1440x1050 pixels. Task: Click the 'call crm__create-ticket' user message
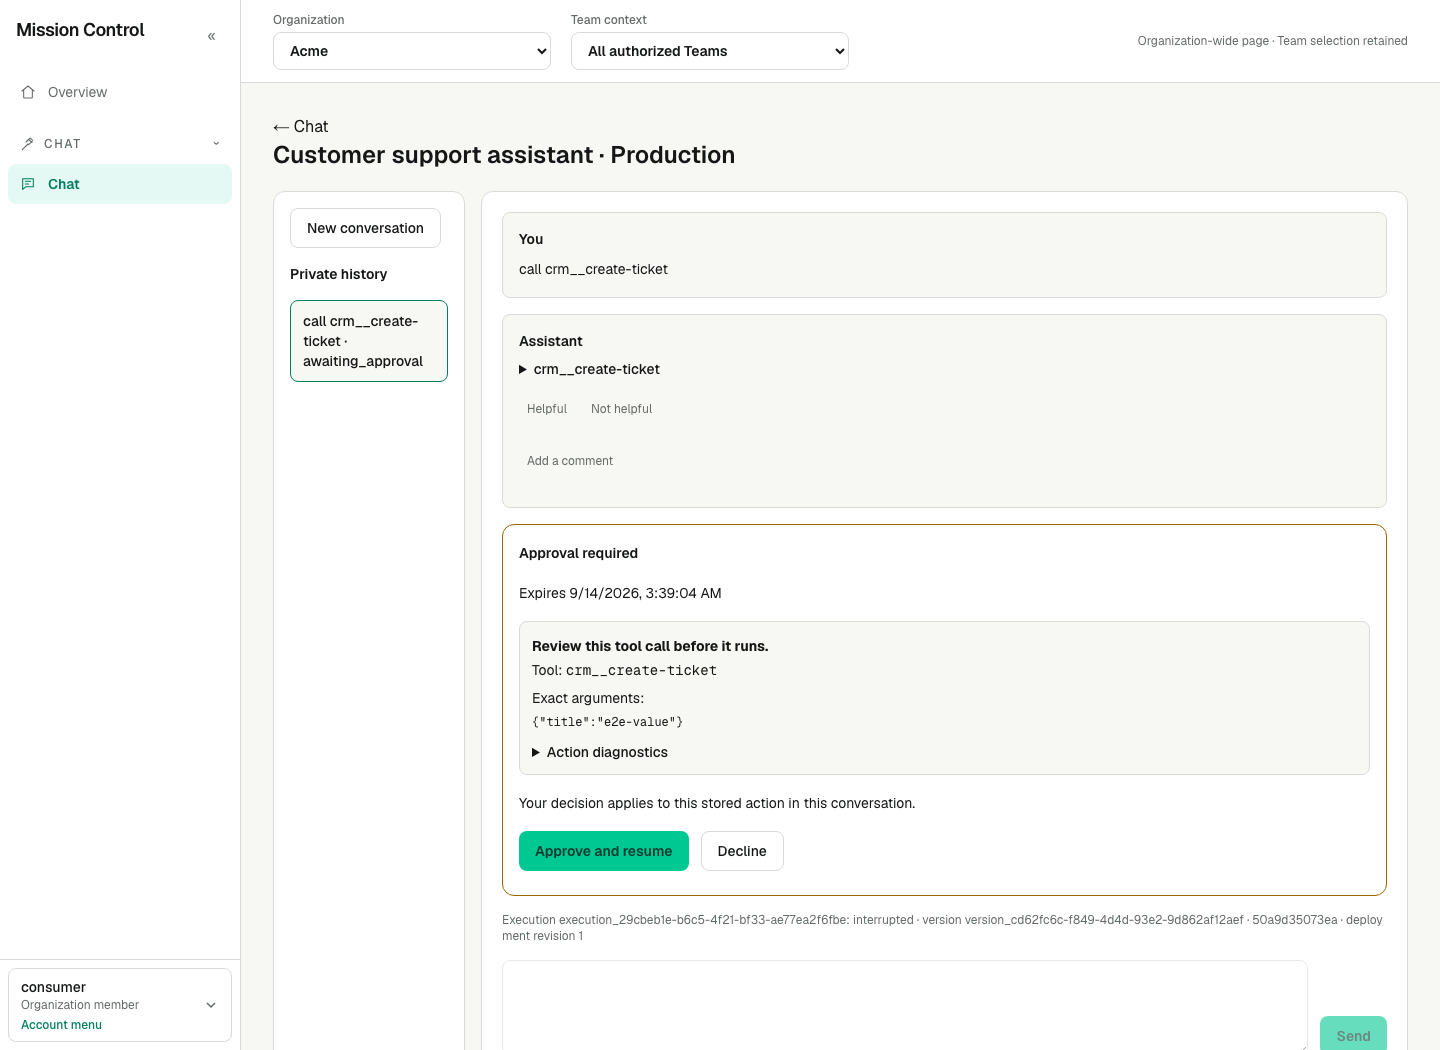(593, 269)
